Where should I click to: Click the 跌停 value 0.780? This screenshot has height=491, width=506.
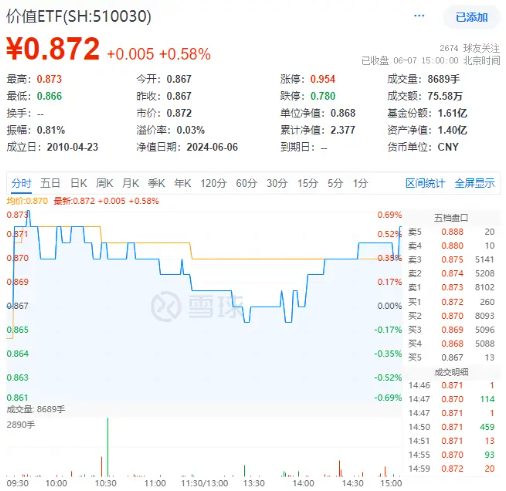tap(322, 96)
